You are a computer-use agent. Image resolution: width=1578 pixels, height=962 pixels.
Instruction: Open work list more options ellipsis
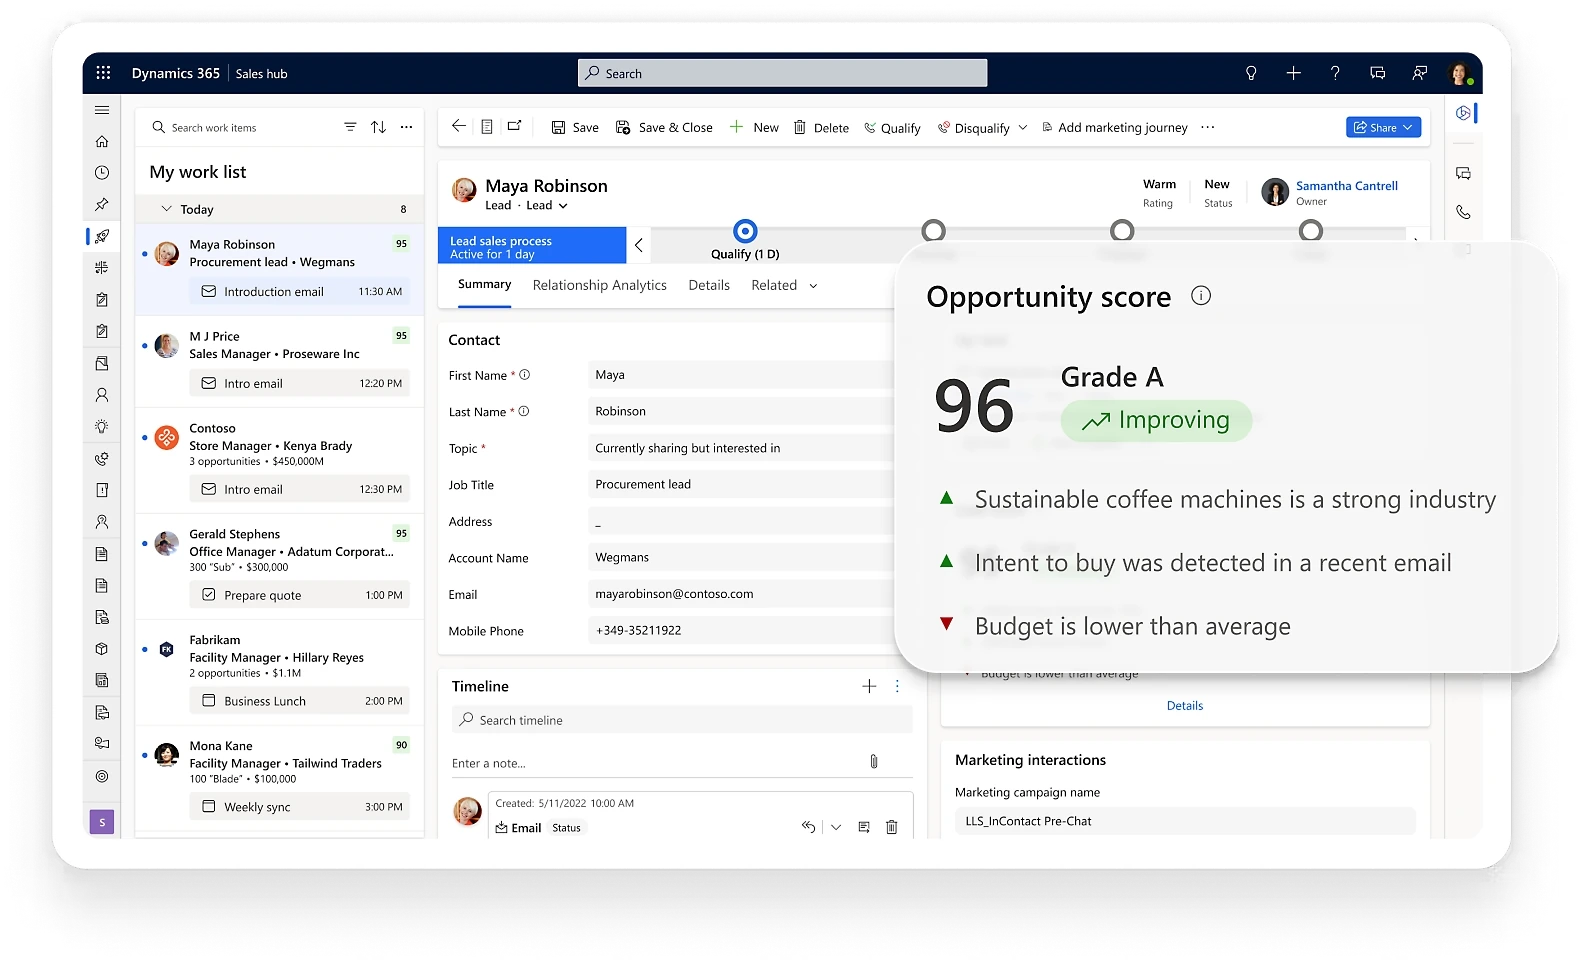[406, 127]
